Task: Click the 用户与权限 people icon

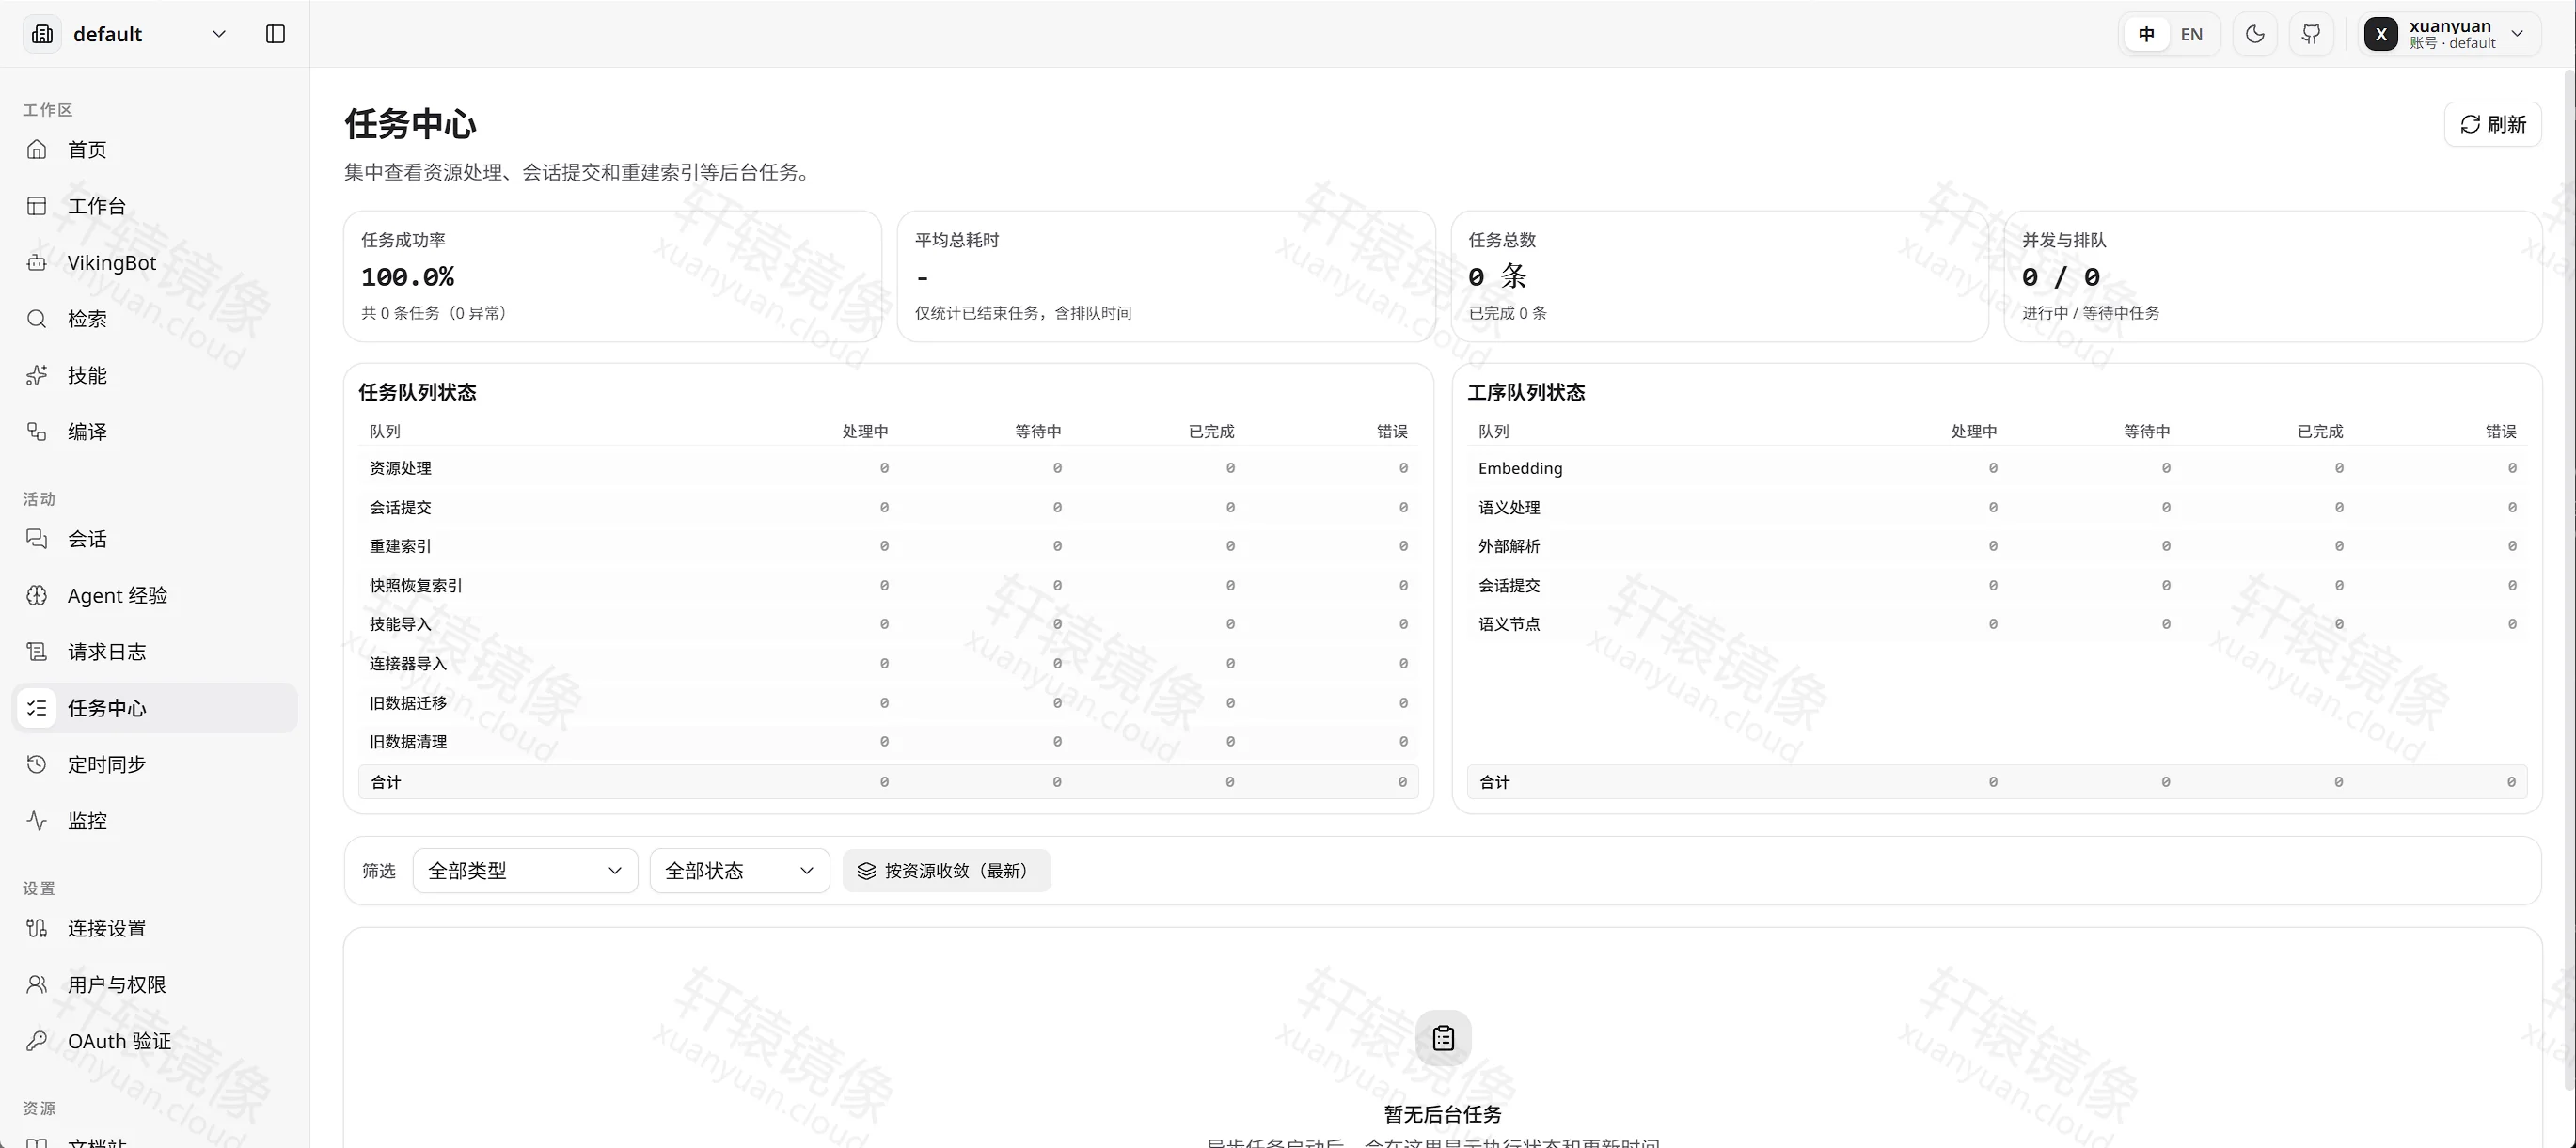Action: tap(37, 984)
